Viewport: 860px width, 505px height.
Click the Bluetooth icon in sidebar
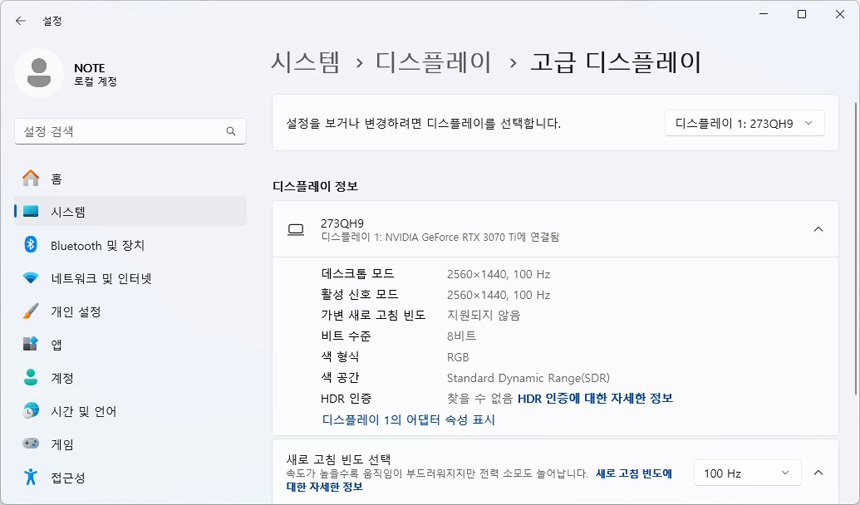31,245
